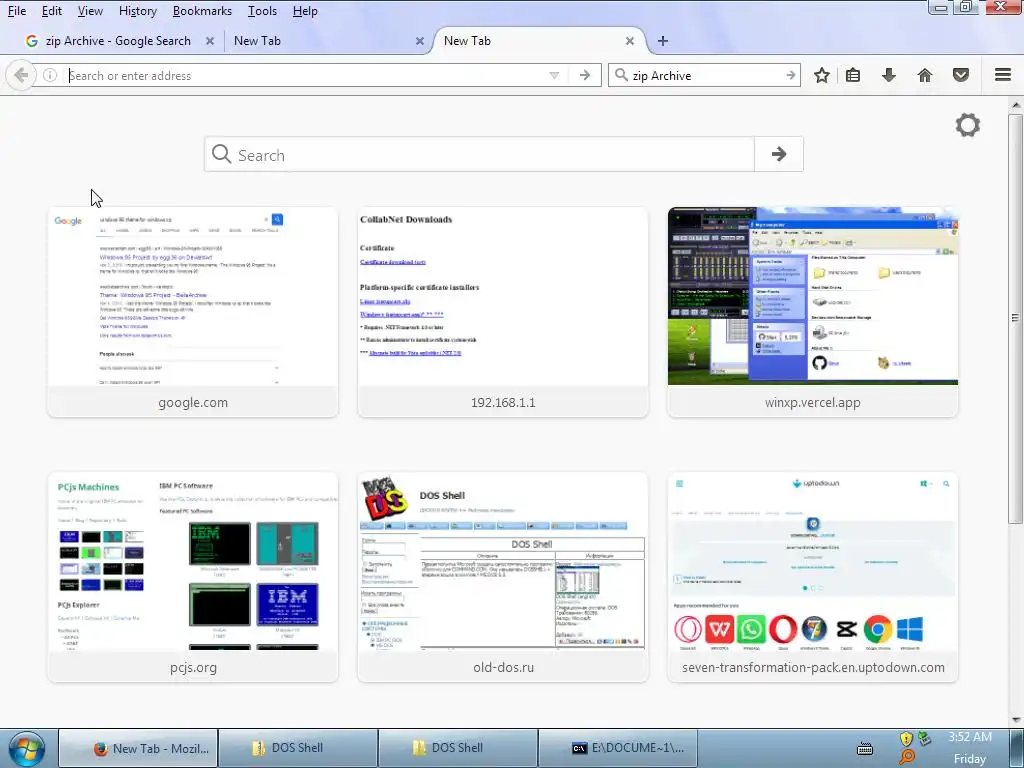Show bookmarks list icon in toolbar

click(853, 75)
